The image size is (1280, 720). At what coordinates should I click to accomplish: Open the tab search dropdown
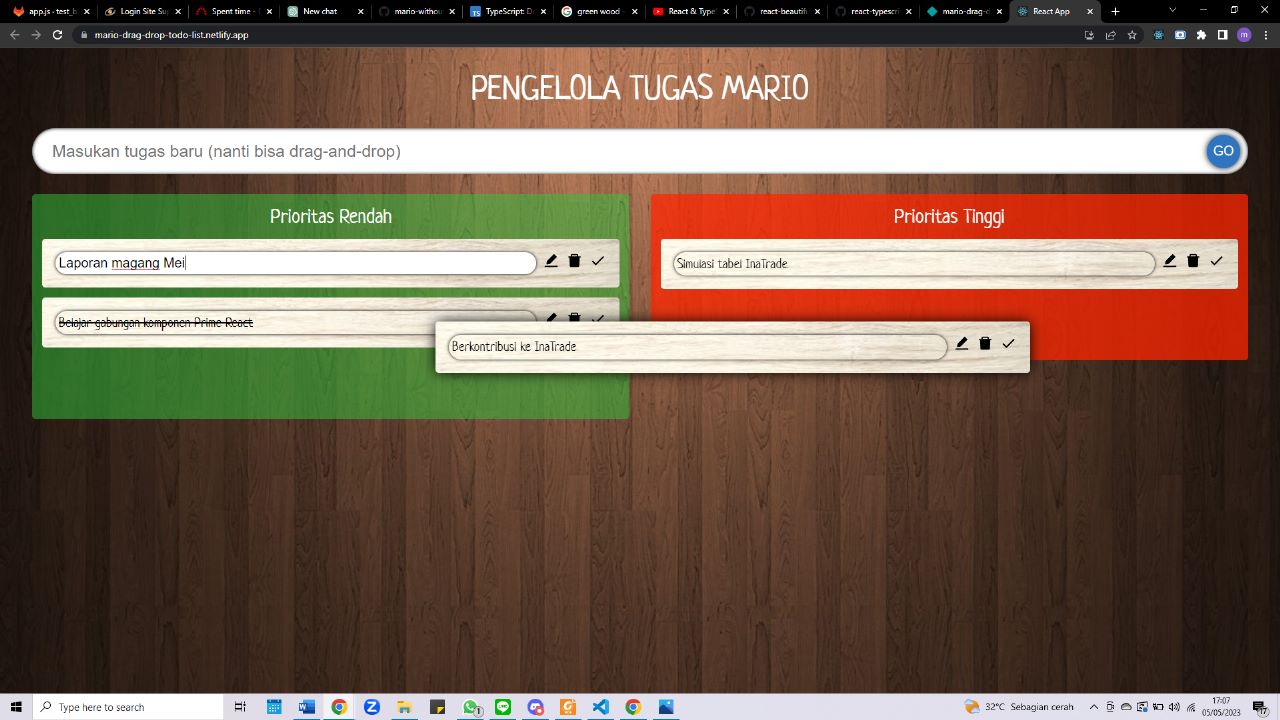pos(1173,10)
